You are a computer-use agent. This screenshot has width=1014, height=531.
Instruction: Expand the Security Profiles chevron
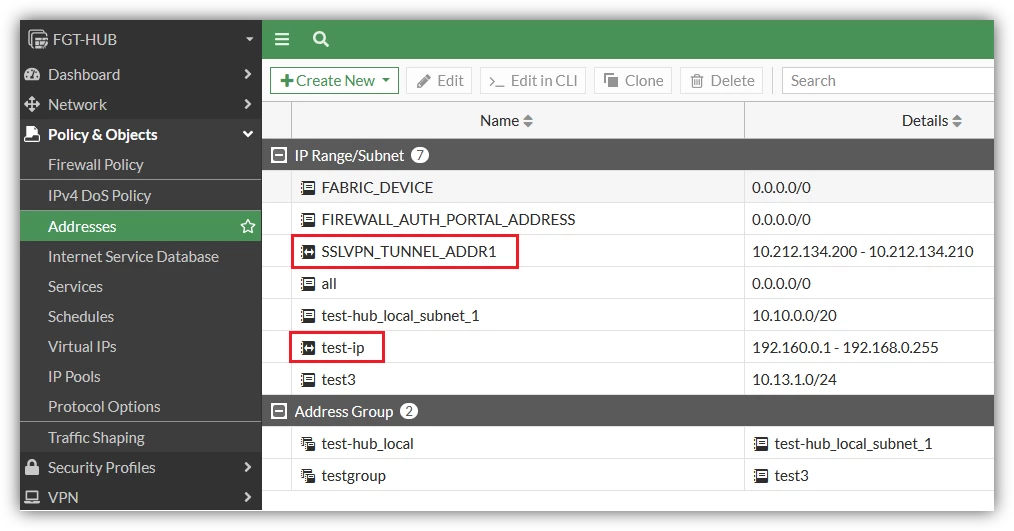248,467
